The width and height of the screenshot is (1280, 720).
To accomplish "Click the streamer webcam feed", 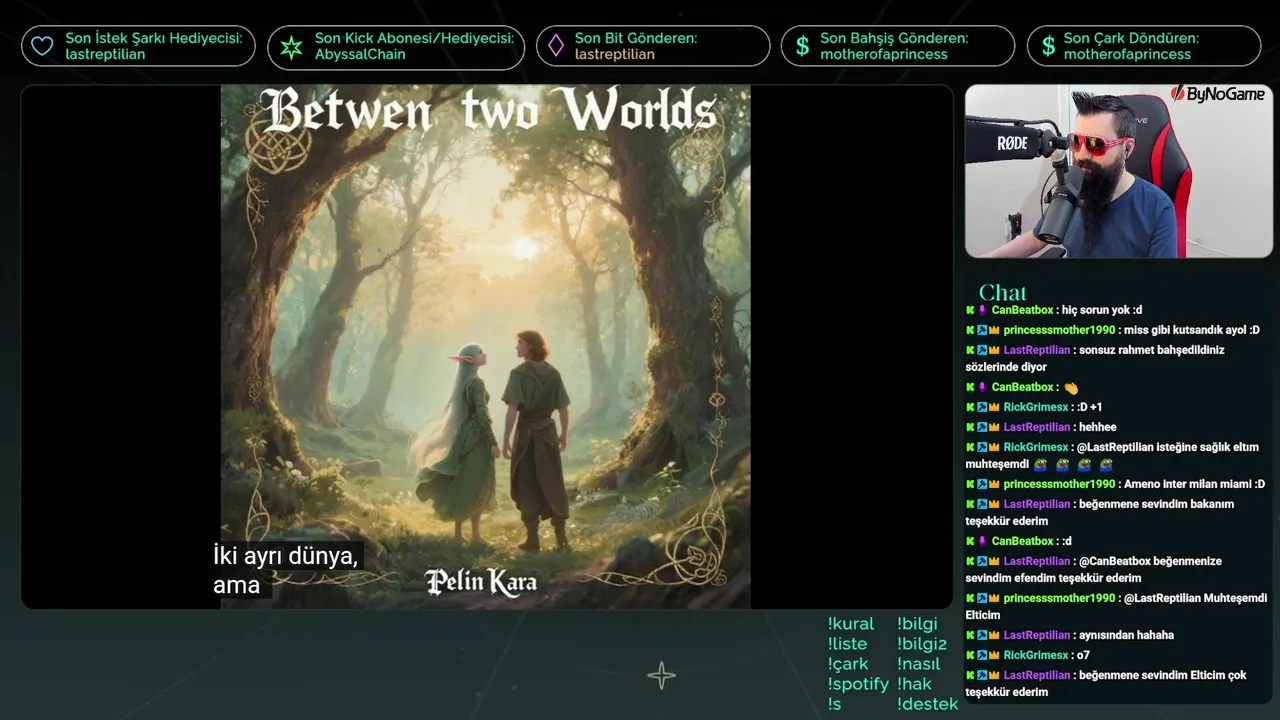I will point(1118,171).
